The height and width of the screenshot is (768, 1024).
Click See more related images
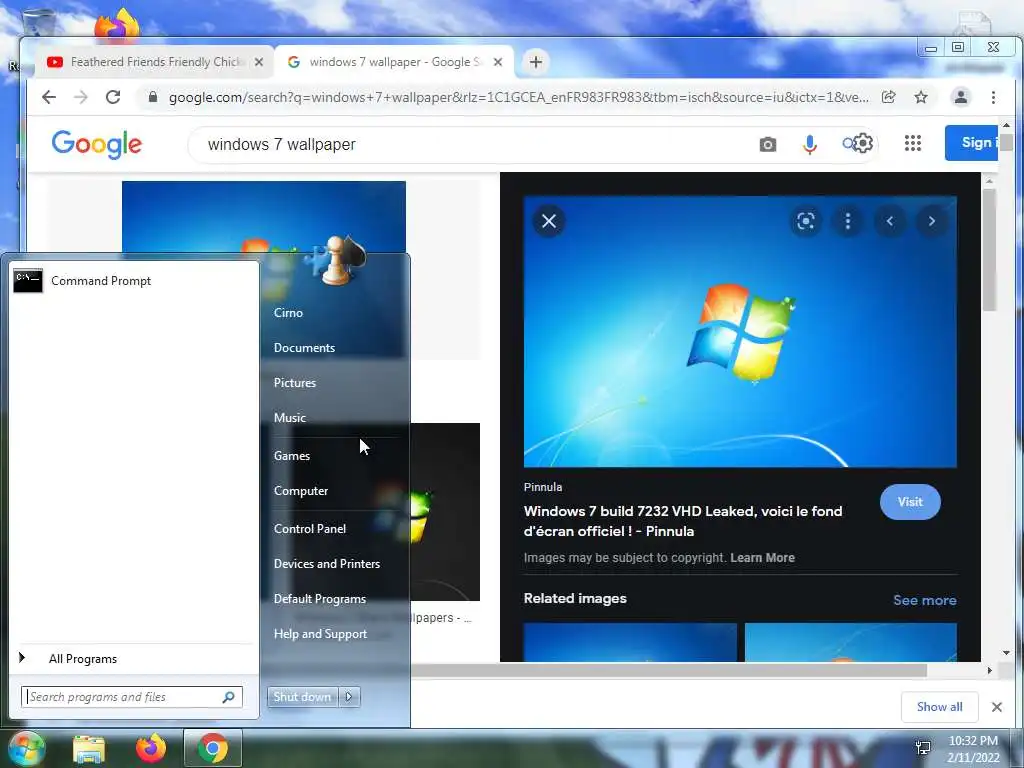coord(925,600)
